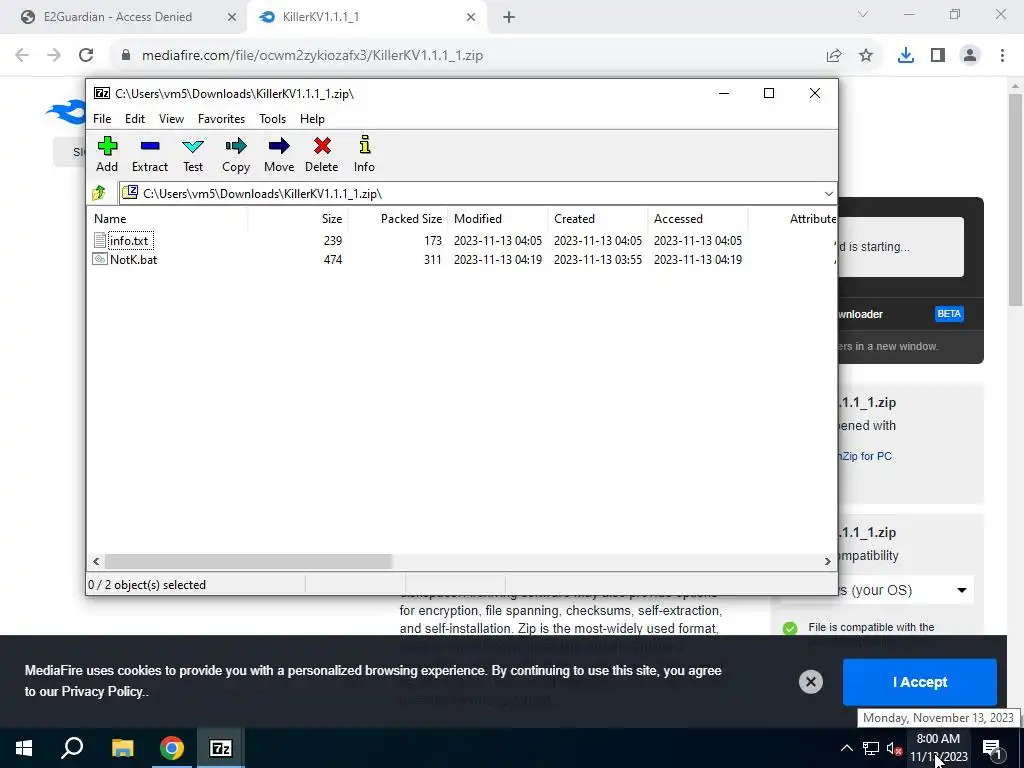Viewport: 1024px width, 768px height.
Task: Open the File menu in 7-Zip
Action: (102, 119)
